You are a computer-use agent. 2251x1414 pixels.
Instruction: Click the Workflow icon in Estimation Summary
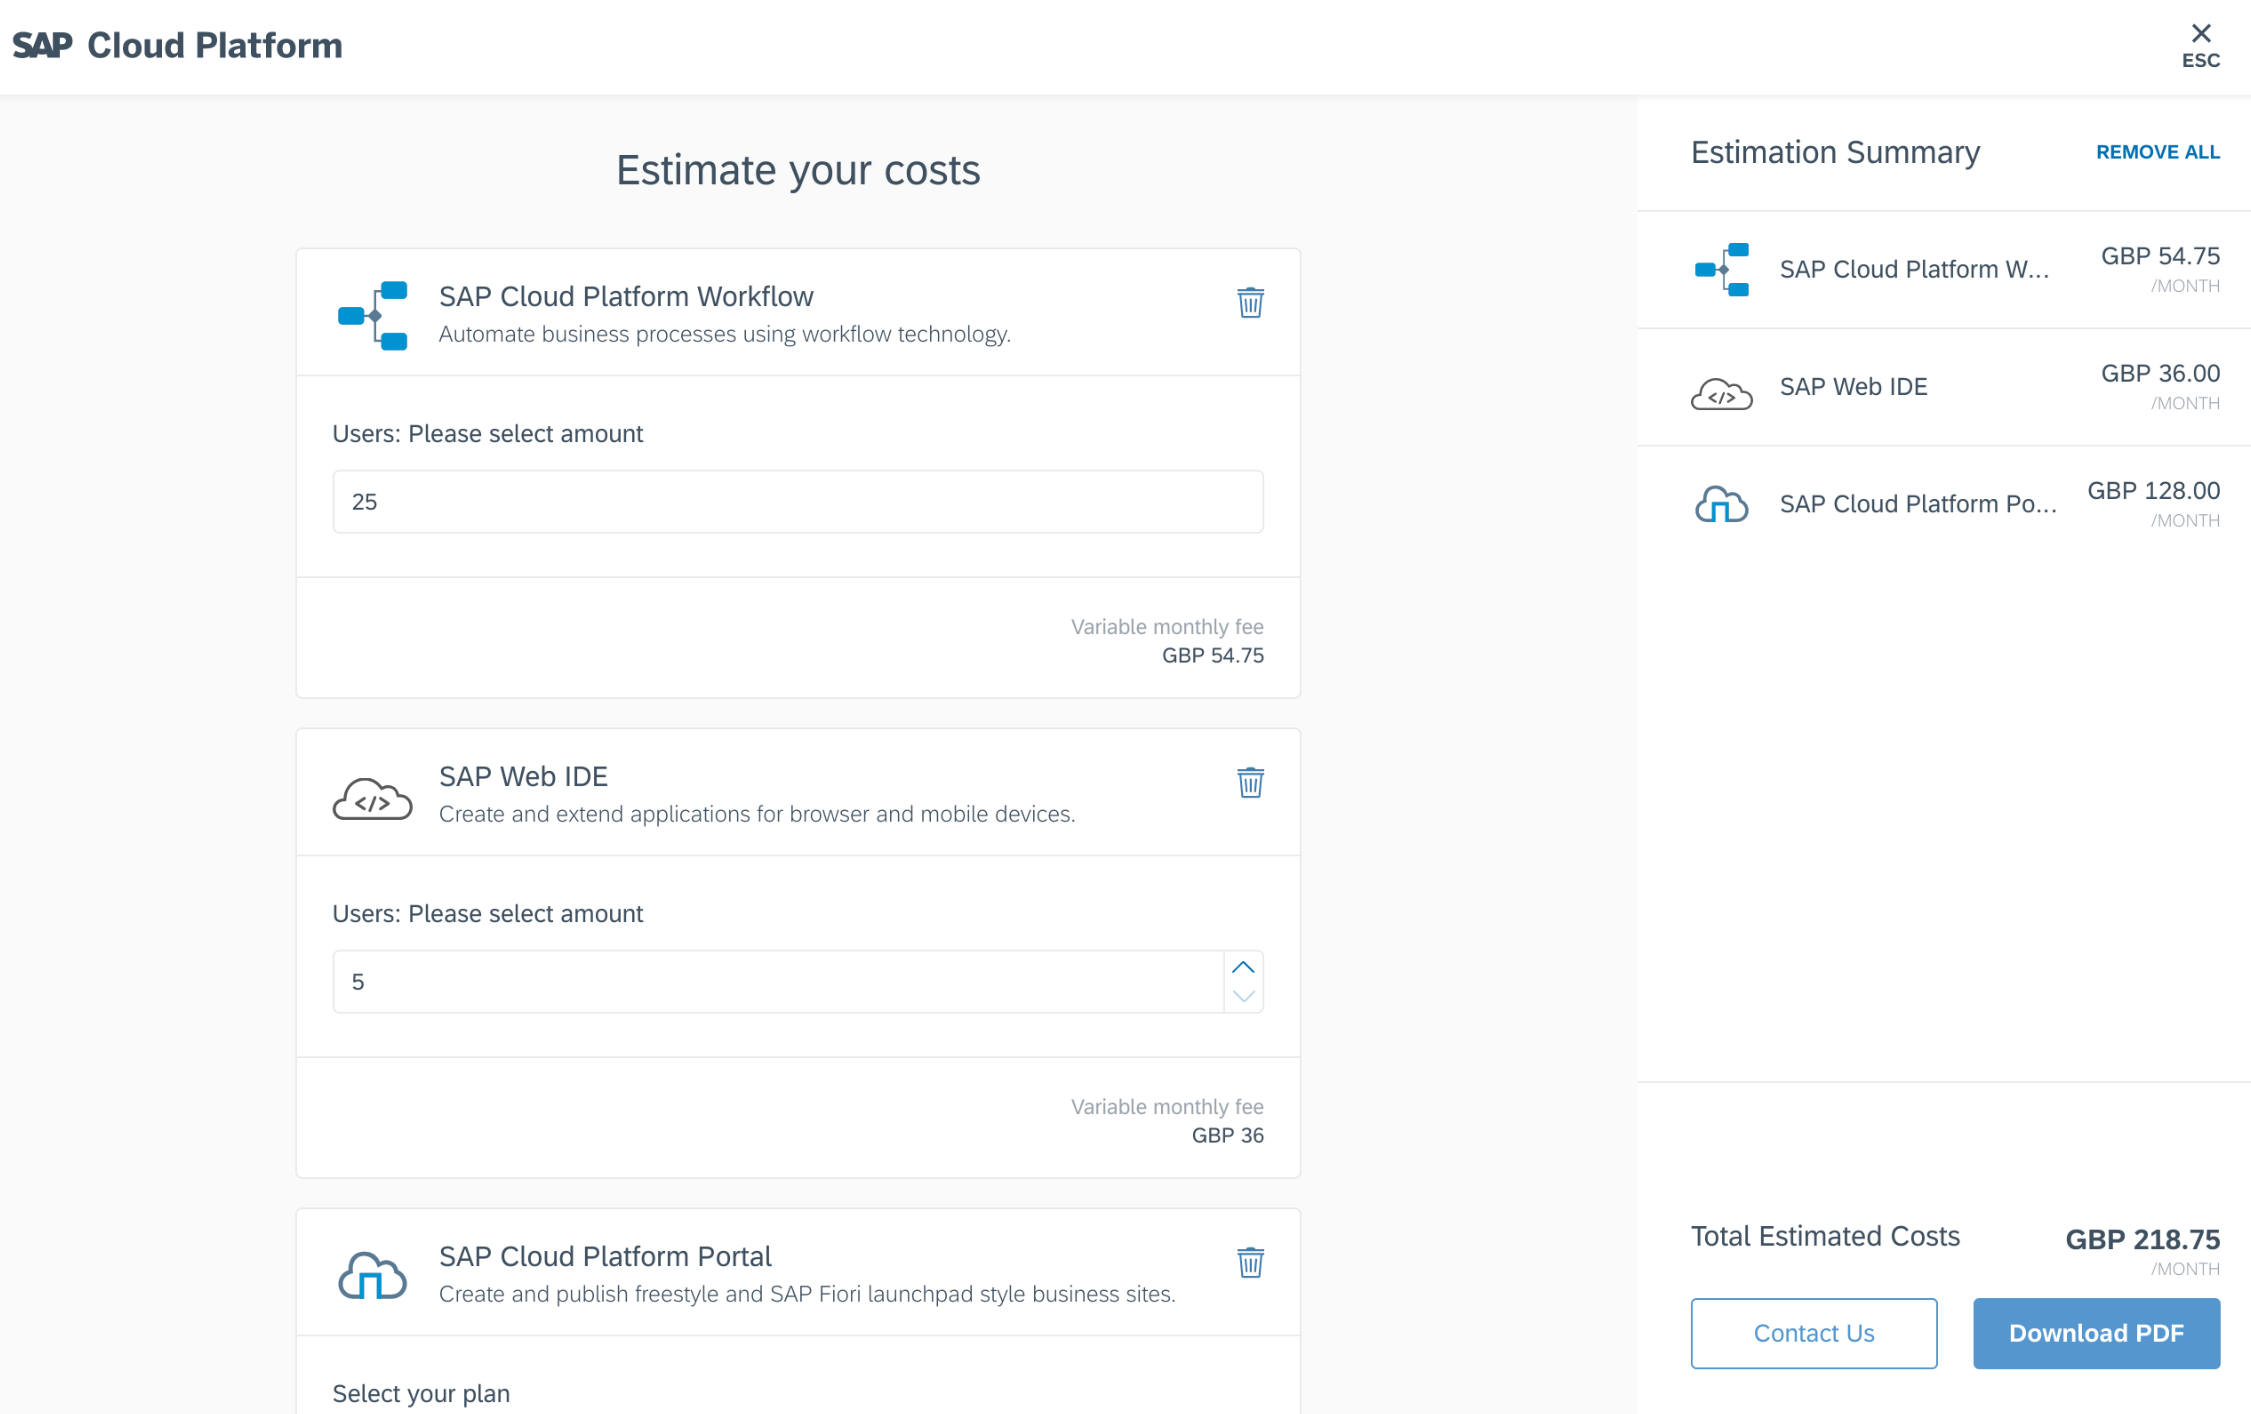(x=1722, y=270)
